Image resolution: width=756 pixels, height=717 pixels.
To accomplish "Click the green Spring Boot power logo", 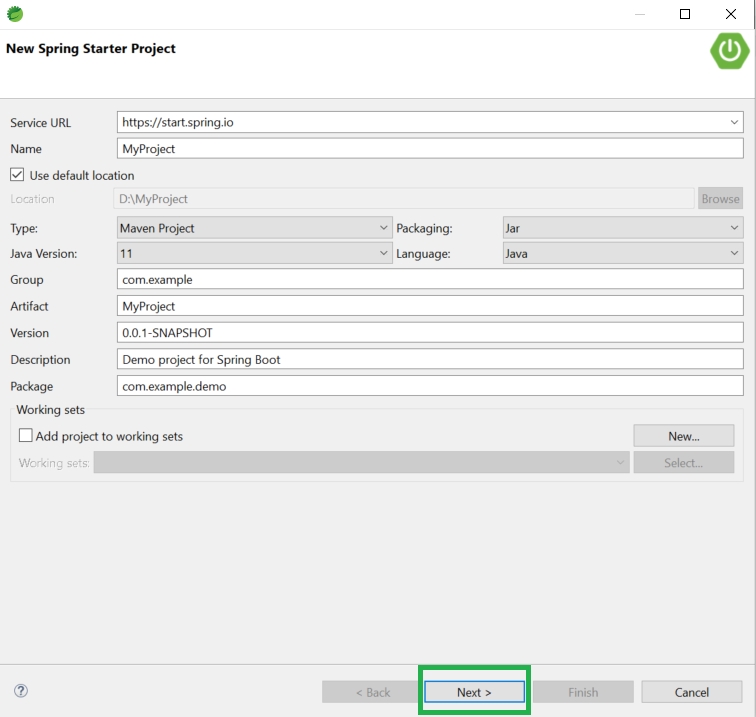I will 729,51.
